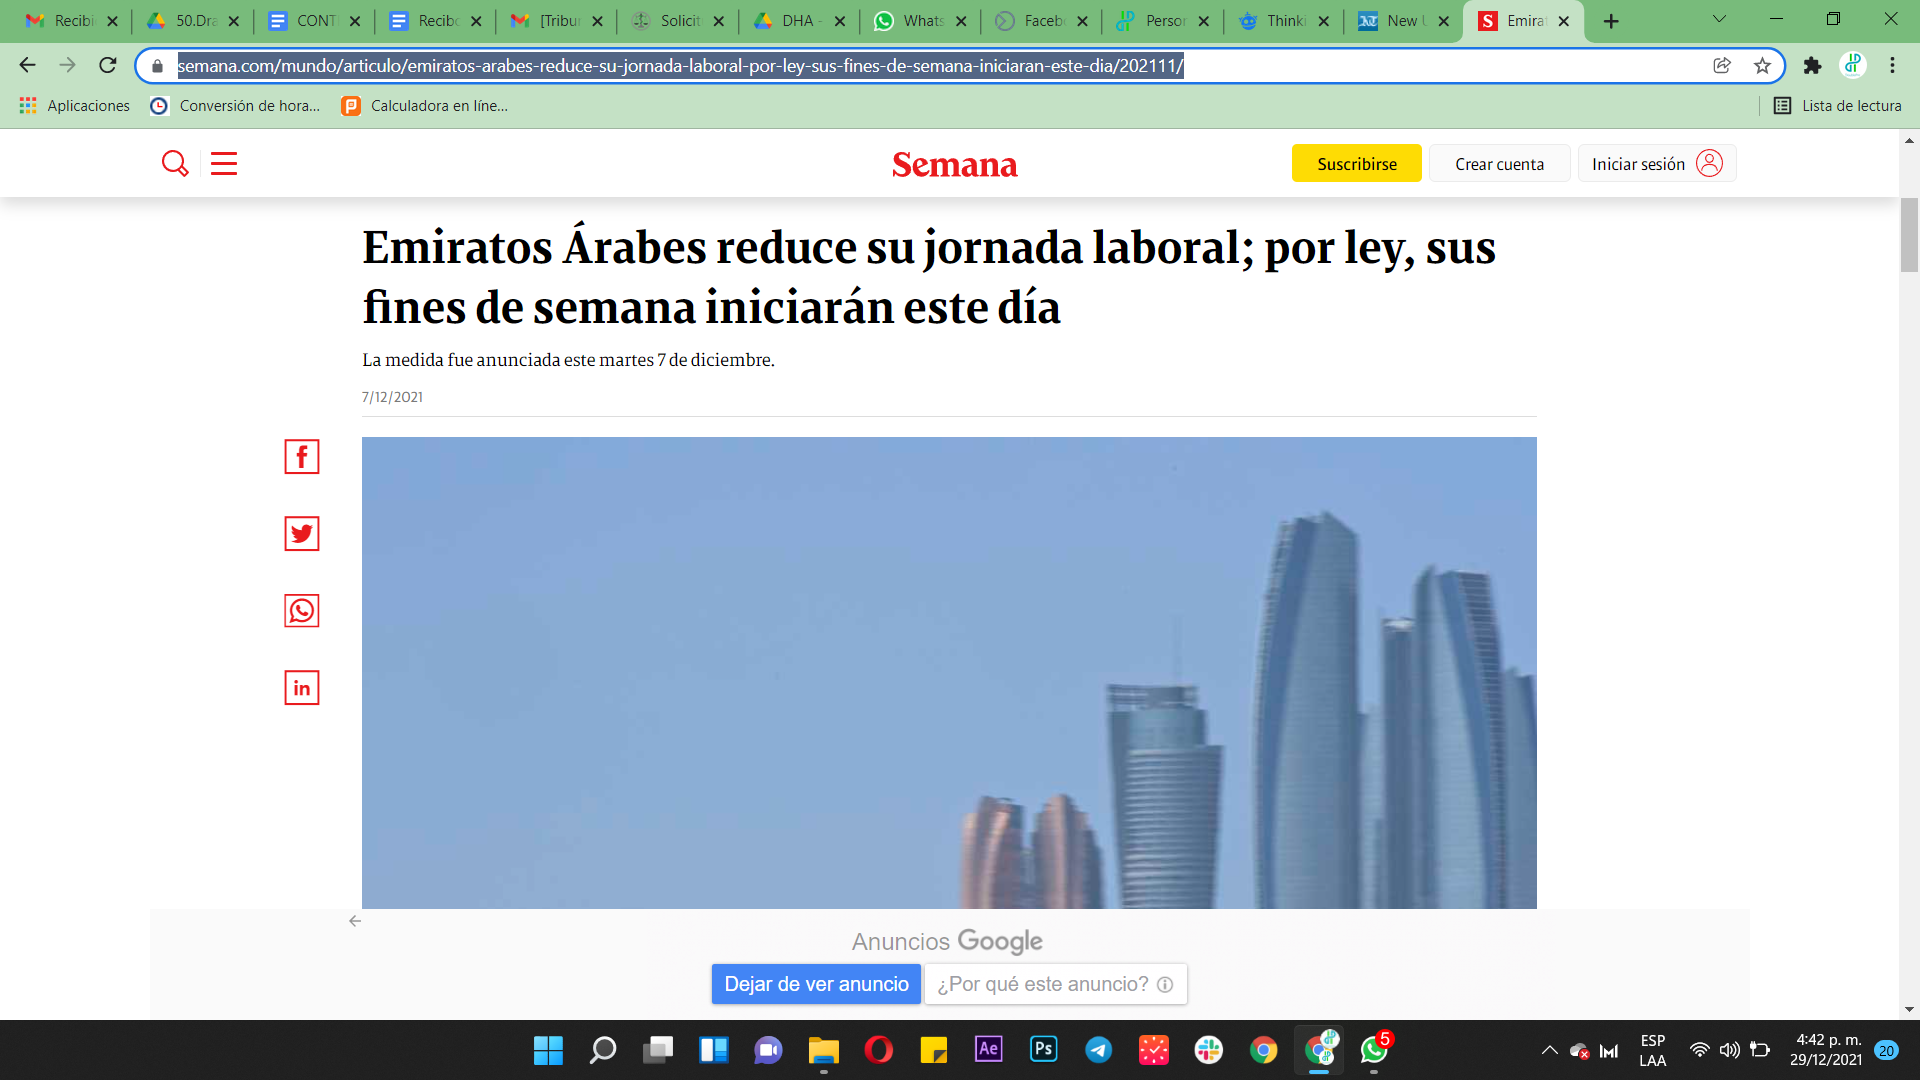Screen dimensions: 1920x1080
Task: Open the Semana search magnifier icon
Action: (175, 163)
